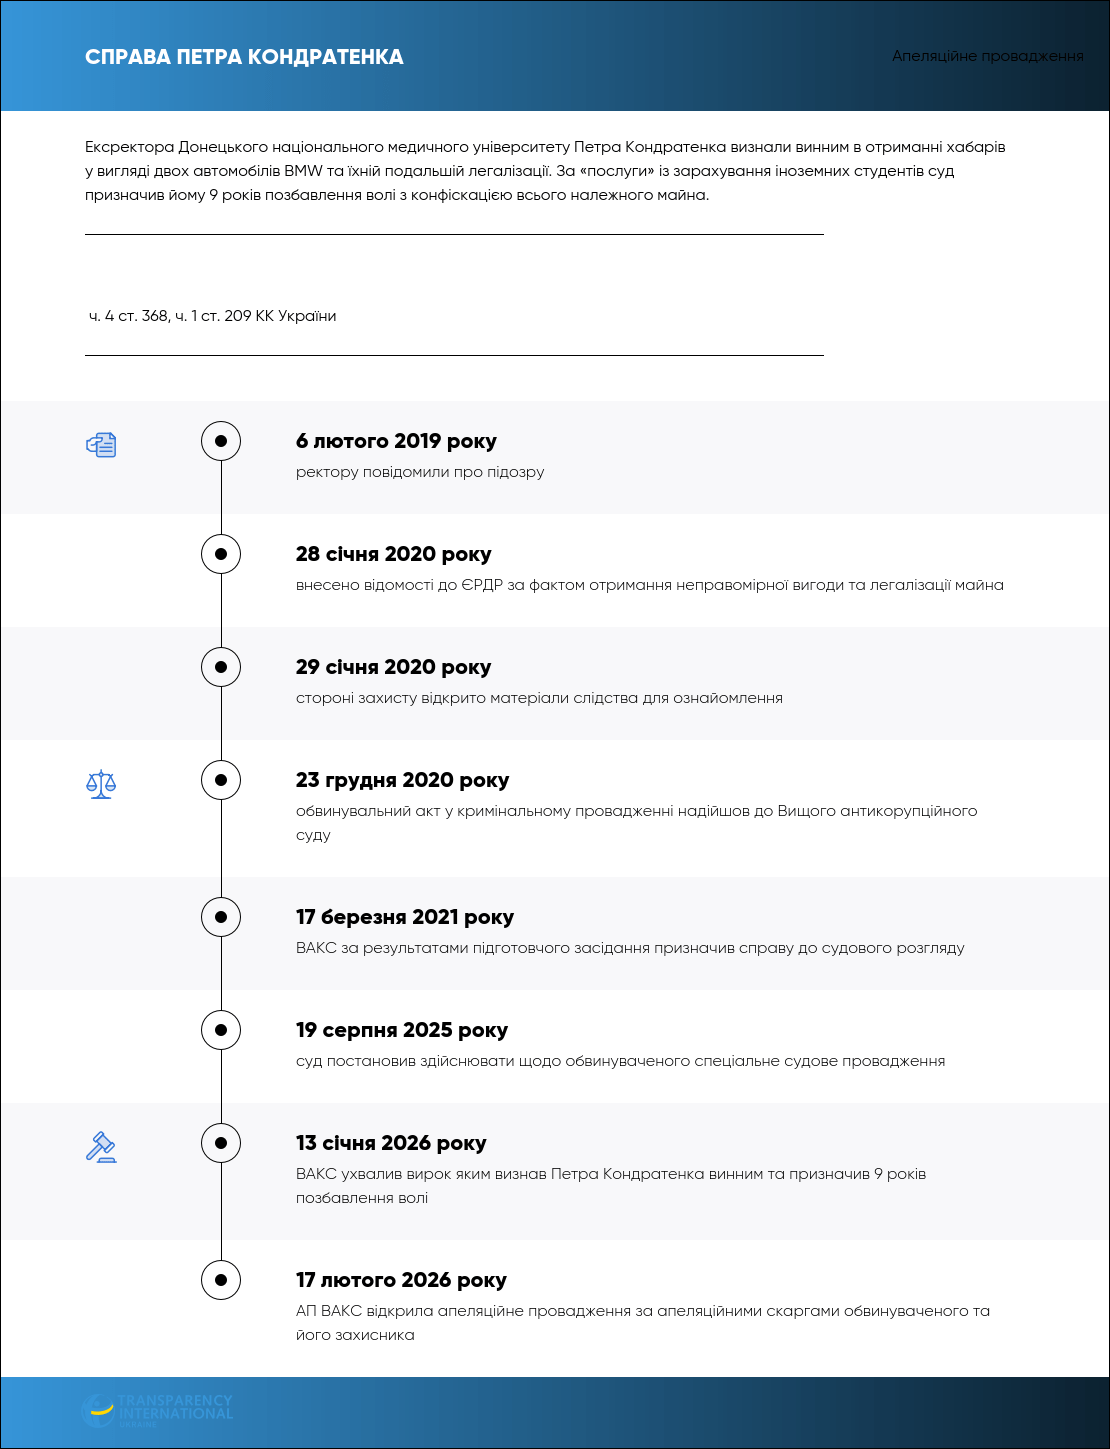Click the case summary paragraph about Ексректора
1110x1449 pixels.
[545, 171]
